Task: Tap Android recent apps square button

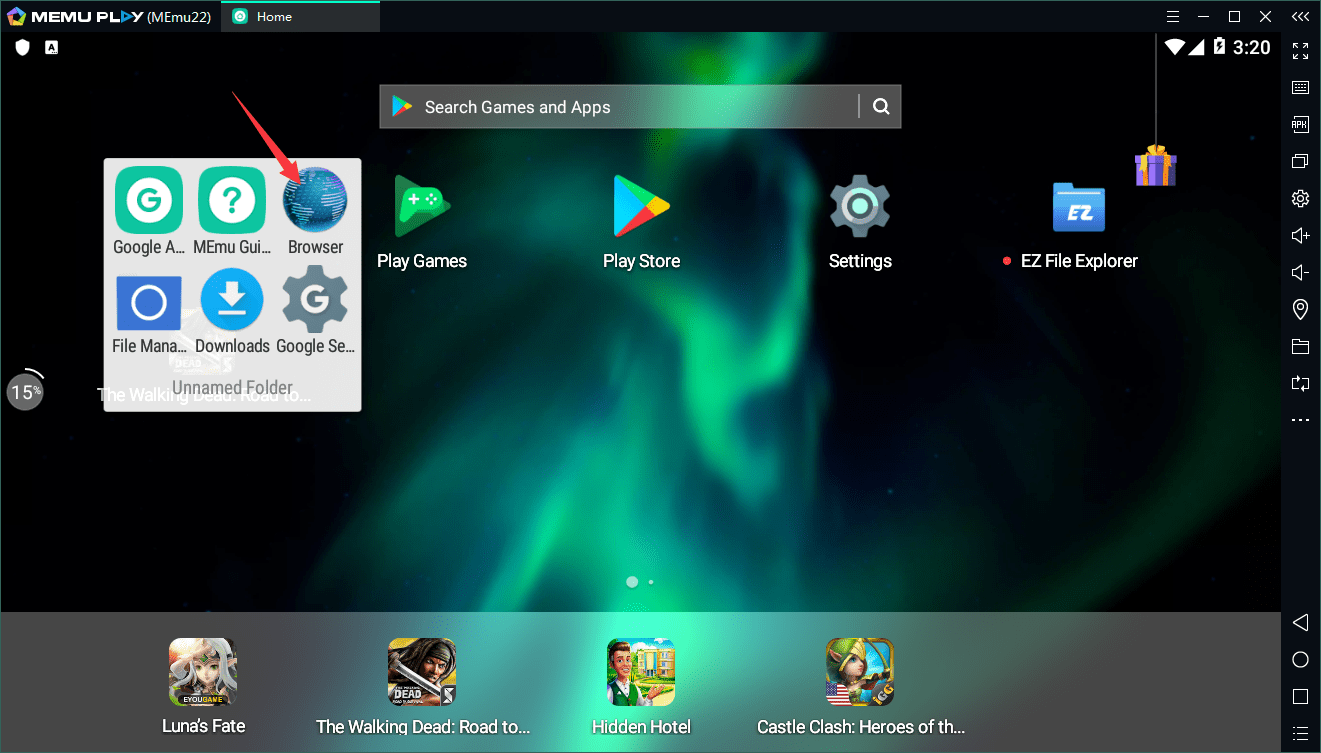Action: pyautogui.click(x=1300, y=696)
